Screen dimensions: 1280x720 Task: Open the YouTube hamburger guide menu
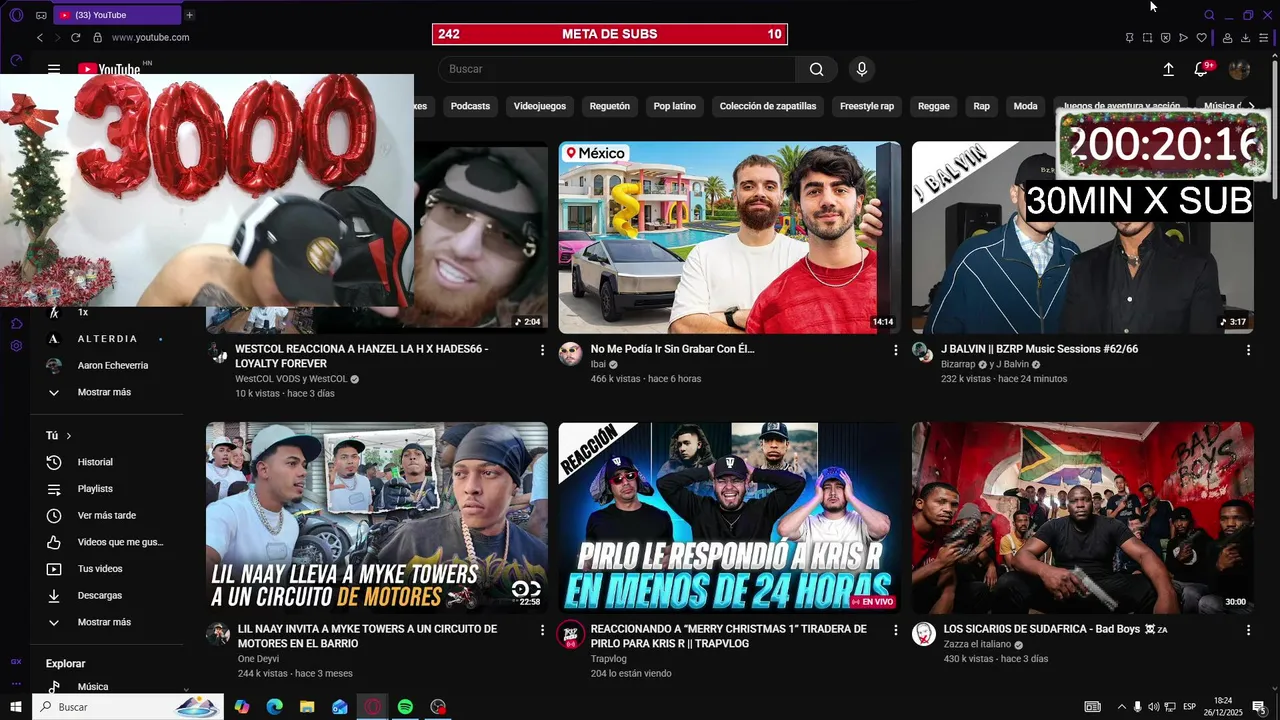[x=54, y=69]
